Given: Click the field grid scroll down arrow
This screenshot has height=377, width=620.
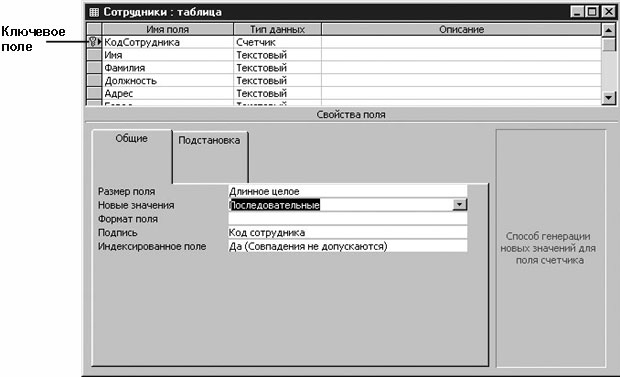Looking at the screenshot, I should click(x=609, y=97).
